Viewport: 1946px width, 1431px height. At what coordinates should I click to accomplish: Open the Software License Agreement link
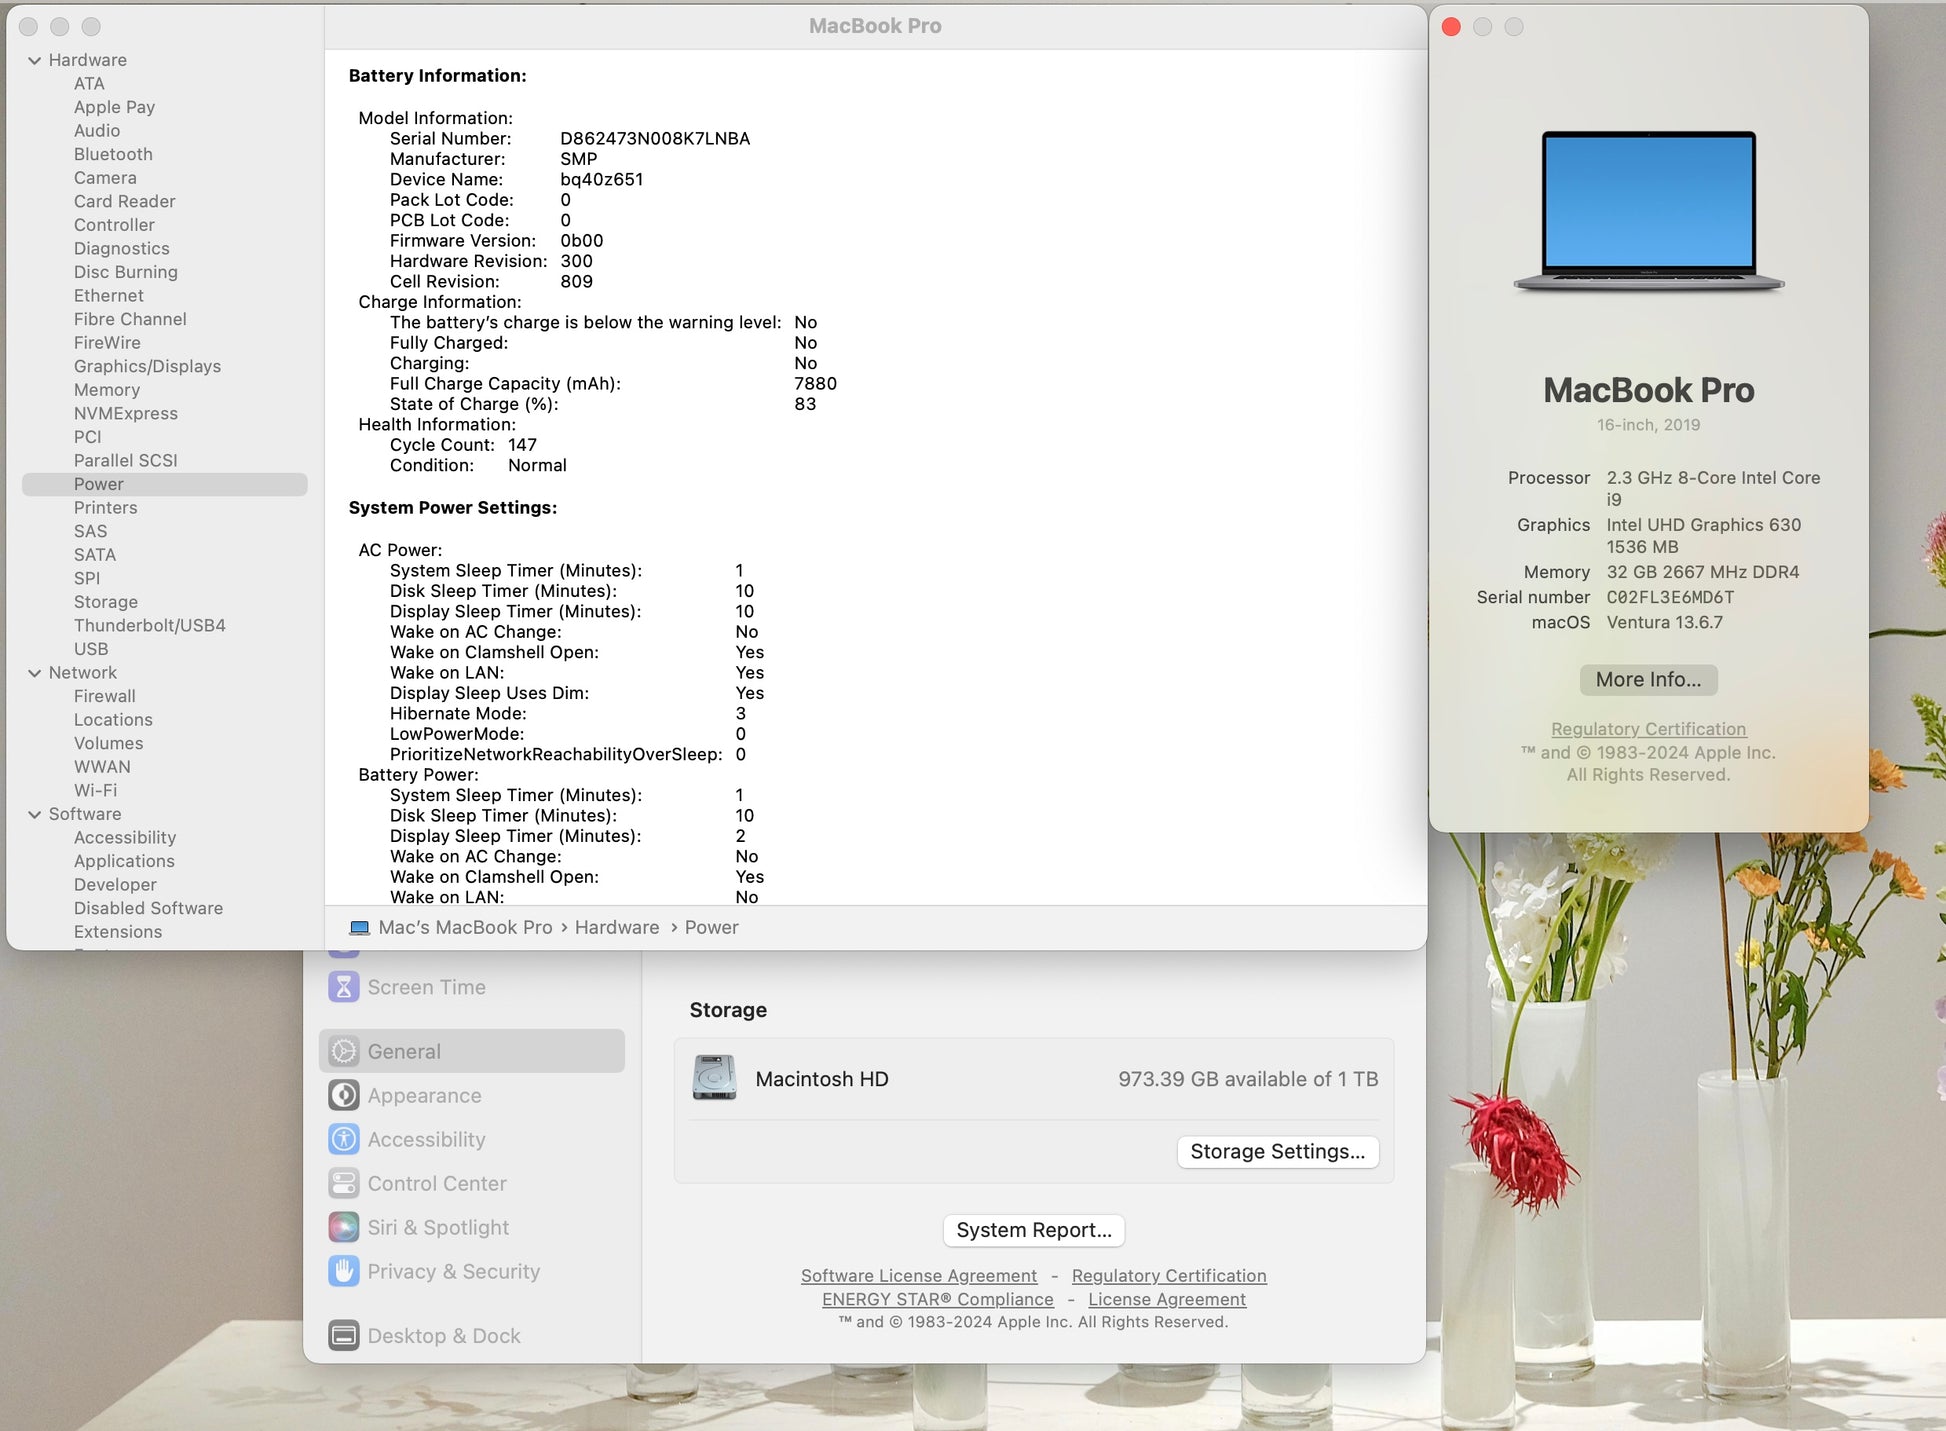pos(918,1276)
